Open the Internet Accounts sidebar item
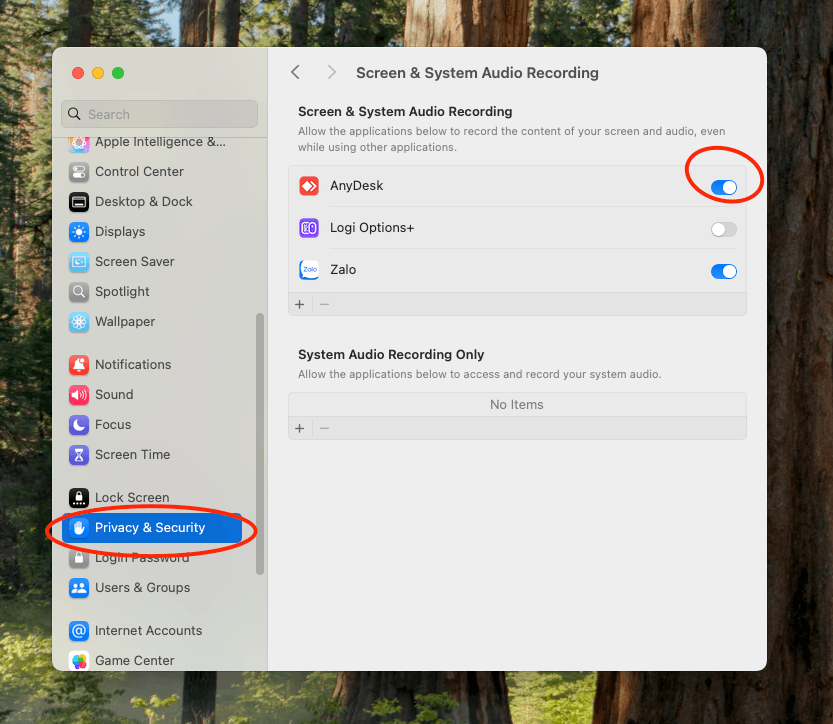The image size is (833, 724). pyautogui.click(x=153, y=631)
